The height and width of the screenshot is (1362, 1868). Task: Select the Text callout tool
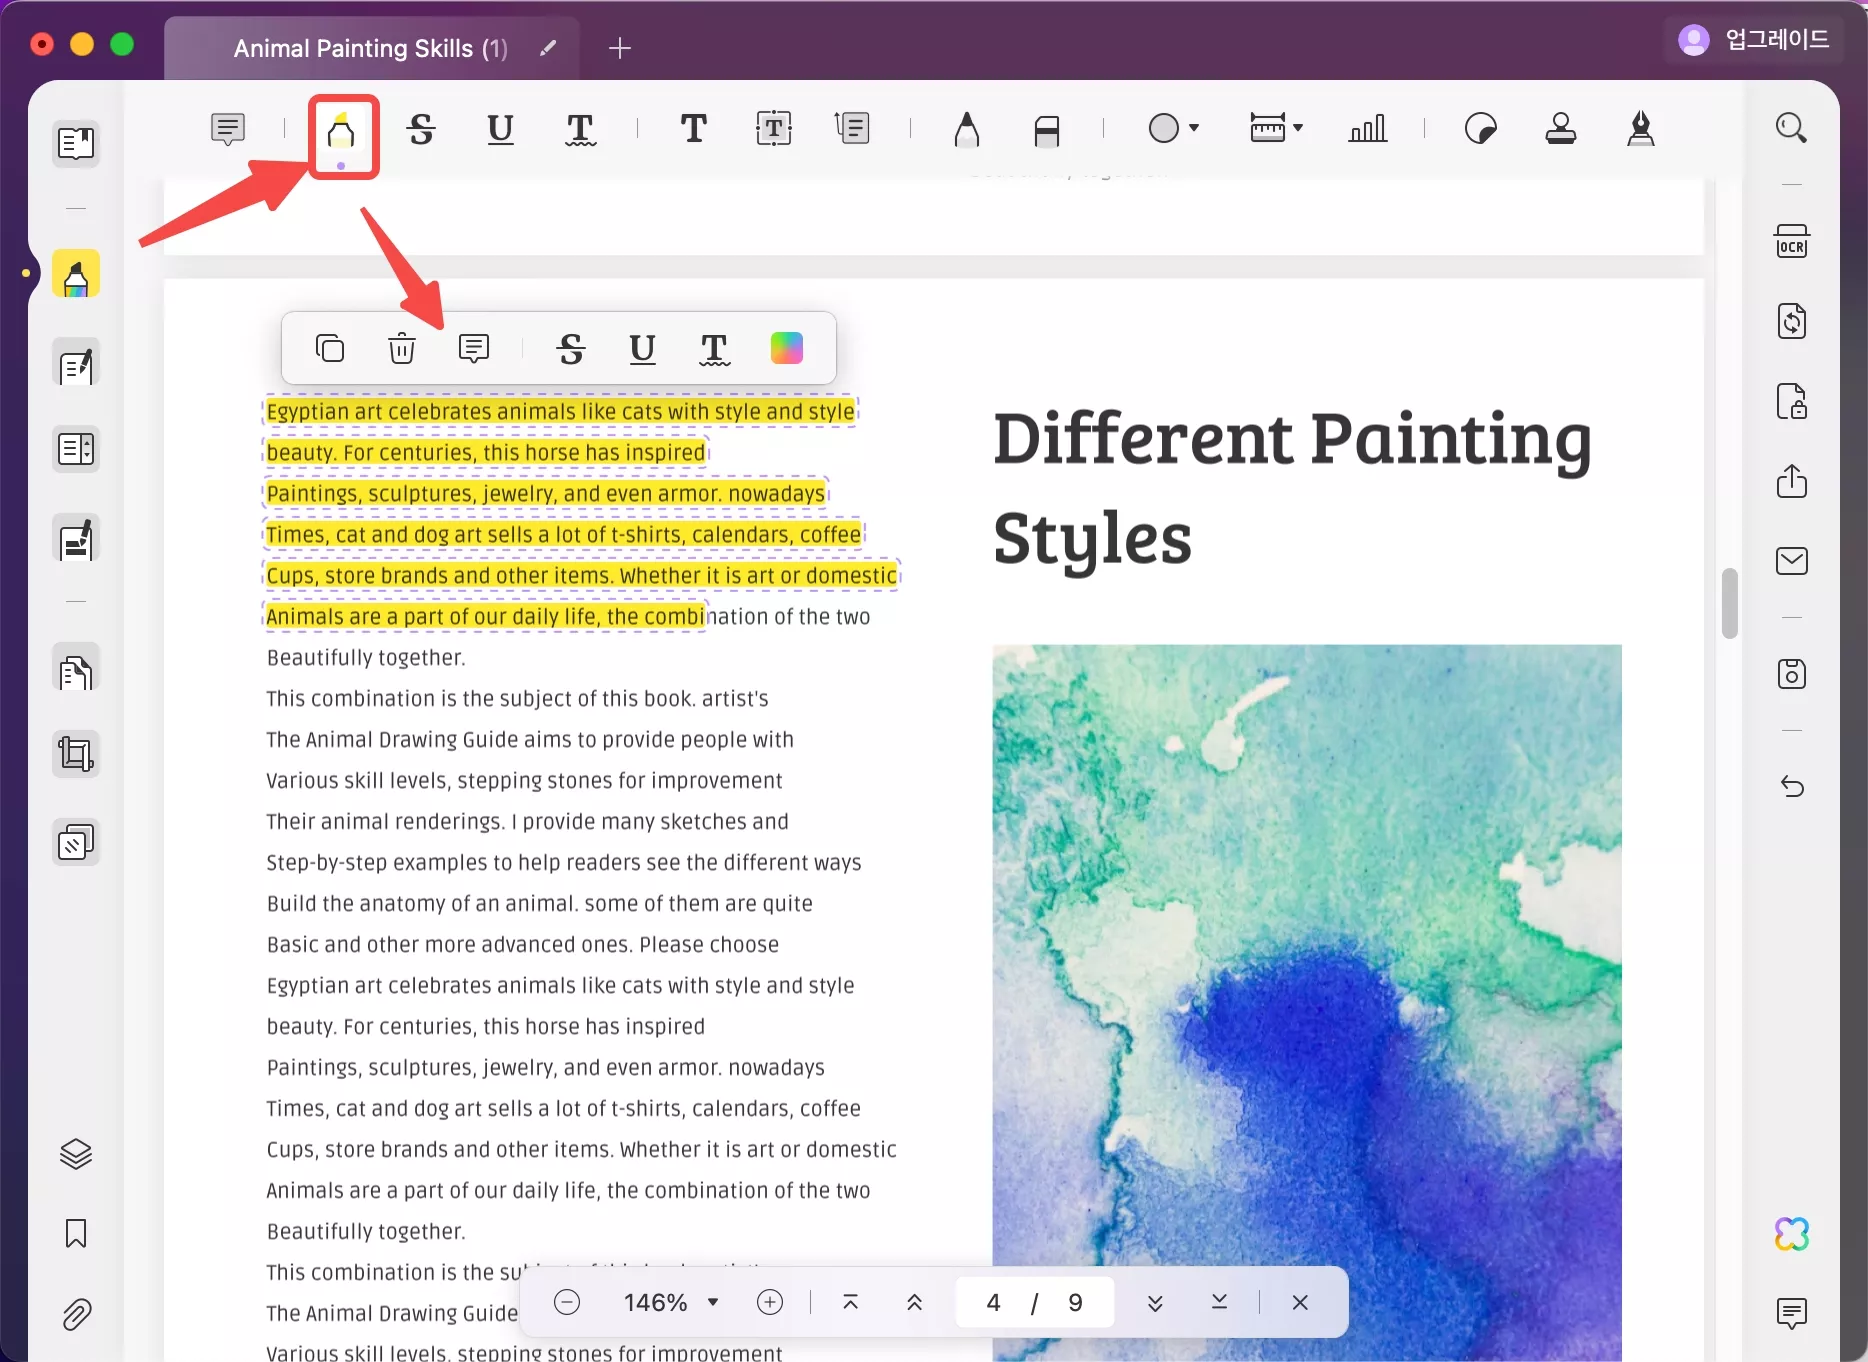[852, 128]
